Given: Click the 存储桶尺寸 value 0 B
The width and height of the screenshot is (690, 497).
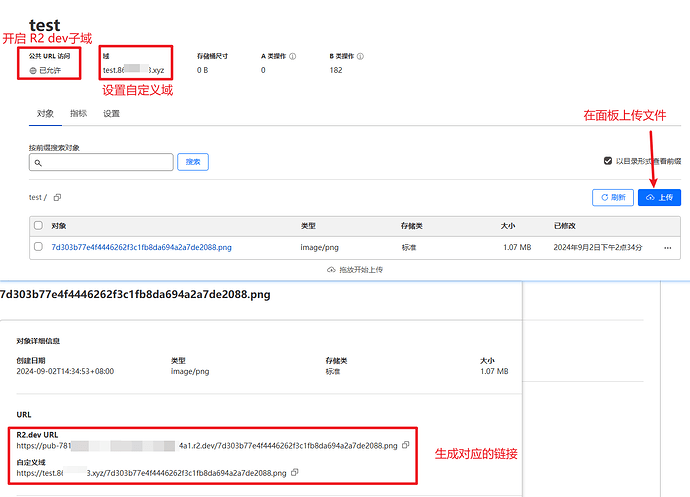Looking at the screenshot, I should (202, 70).
